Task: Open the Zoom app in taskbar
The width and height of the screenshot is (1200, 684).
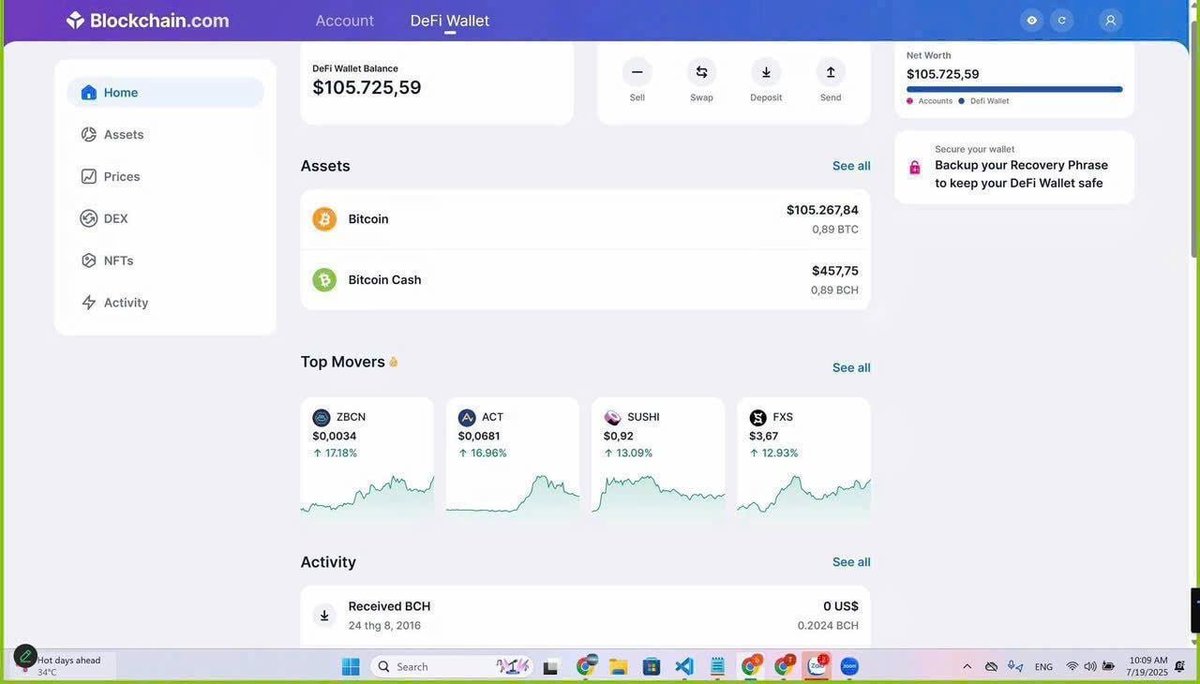Action: click(850, 666)
